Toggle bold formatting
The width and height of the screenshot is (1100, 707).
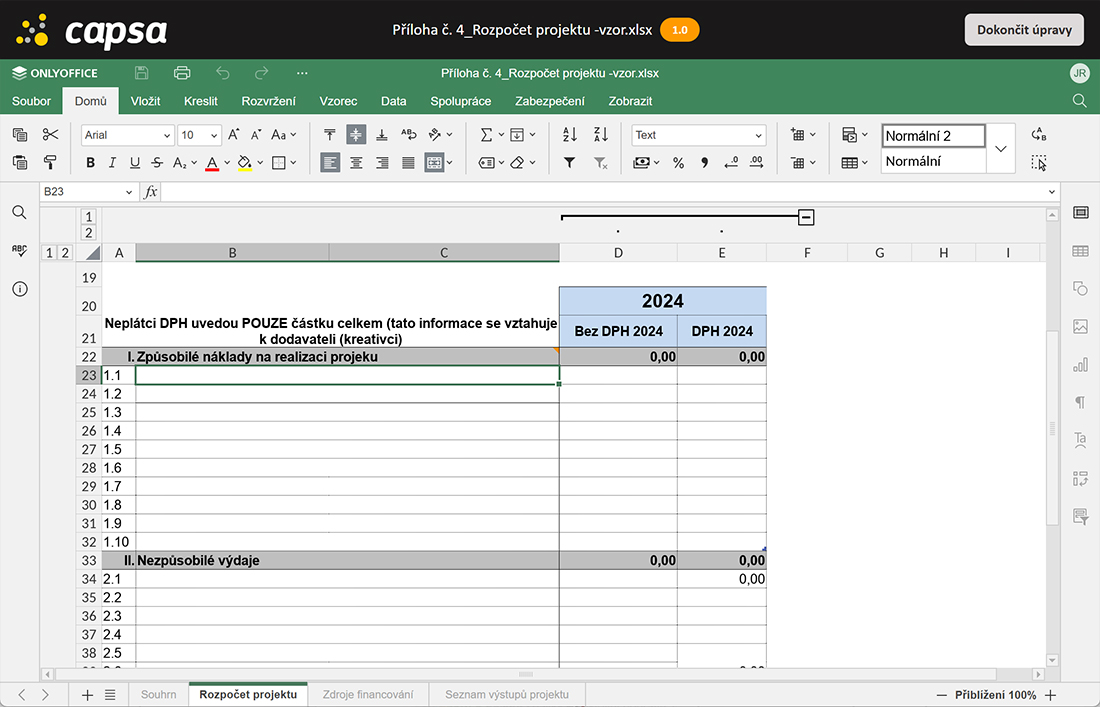pos(89,162)
